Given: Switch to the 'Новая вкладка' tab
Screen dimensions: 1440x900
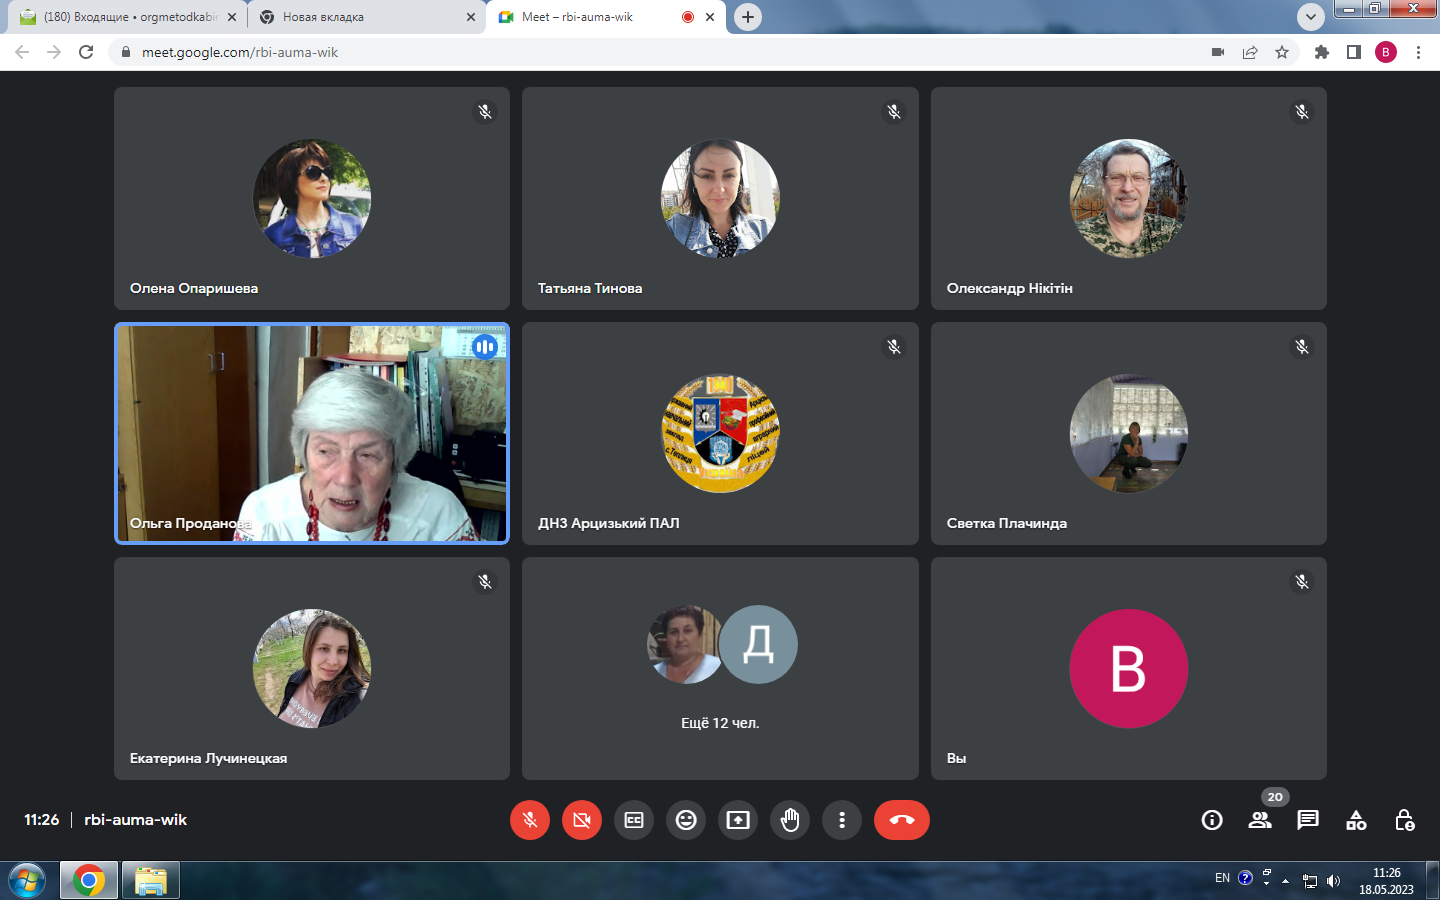Looking at the screenshot, I should [360, 17].
